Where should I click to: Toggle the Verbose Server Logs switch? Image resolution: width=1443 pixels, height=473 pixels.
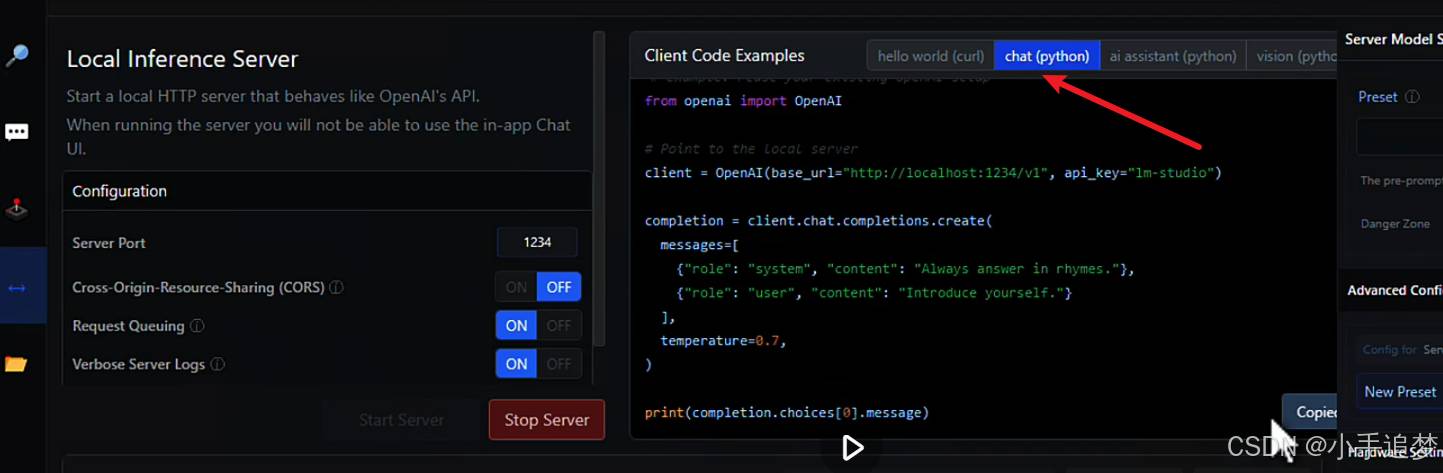coord(538,364)
